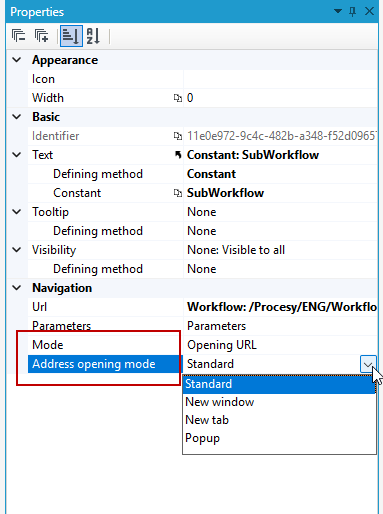Select Text Defining method value Constant
The width and height of the screenshot is (383, 514).
tap(280, 174)
